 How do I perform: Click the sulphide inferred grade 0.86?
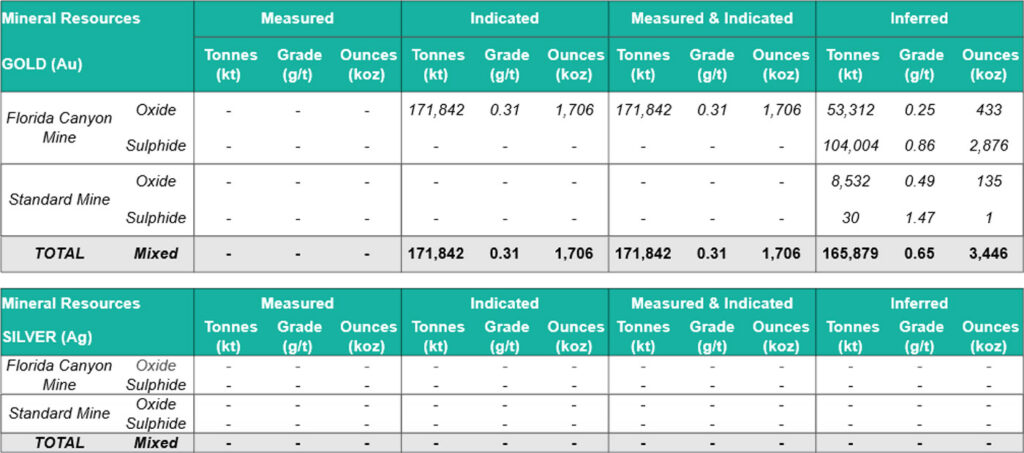(x=921, y=146)
